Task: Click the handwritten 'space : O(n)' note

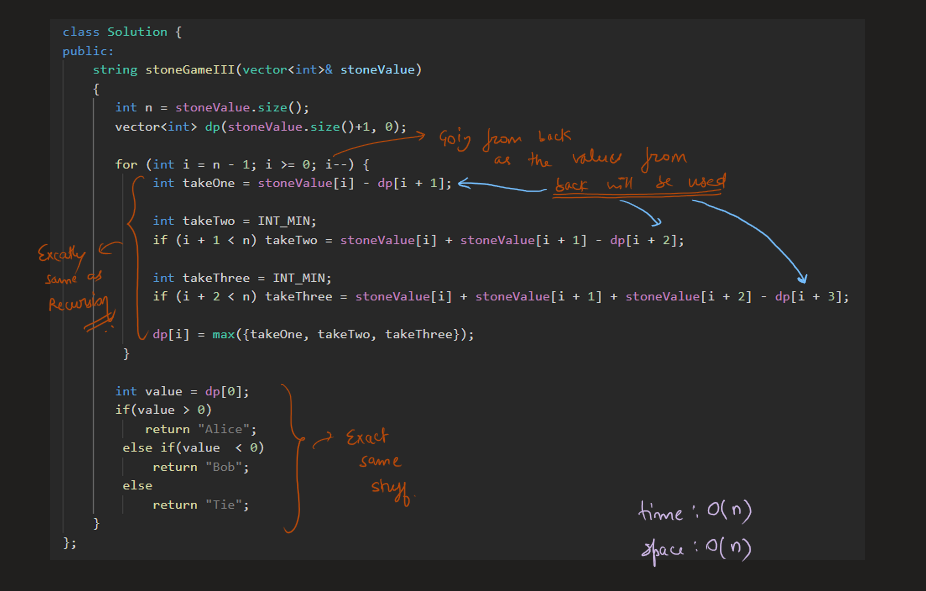Action: (695, 547)
